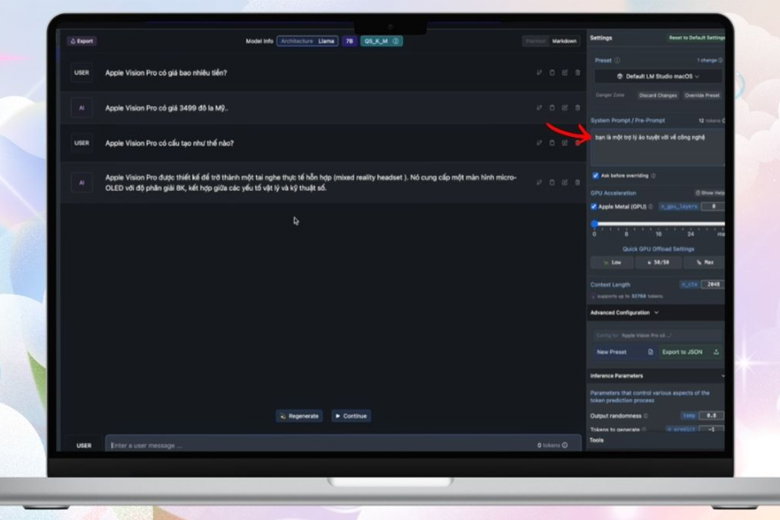This screenshot has width=780, height=520.
Task: Copy the message "có cấu tạo như thế nào?"
Action: (552, 143)
